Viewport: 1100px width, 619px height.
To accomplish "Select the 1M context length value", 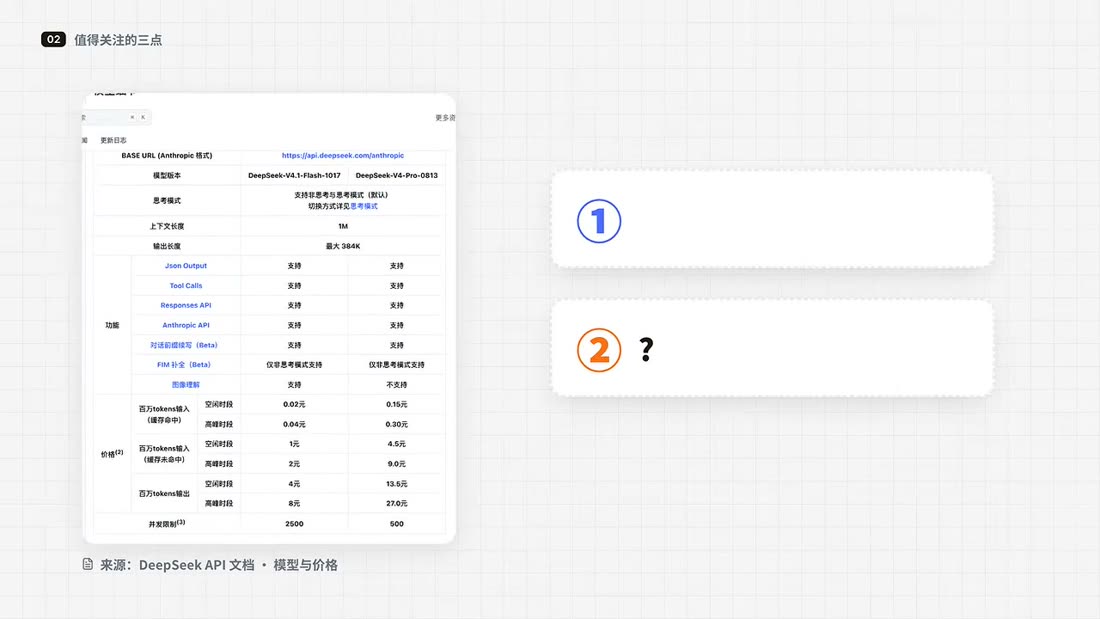I will click(x=343, y=226).
